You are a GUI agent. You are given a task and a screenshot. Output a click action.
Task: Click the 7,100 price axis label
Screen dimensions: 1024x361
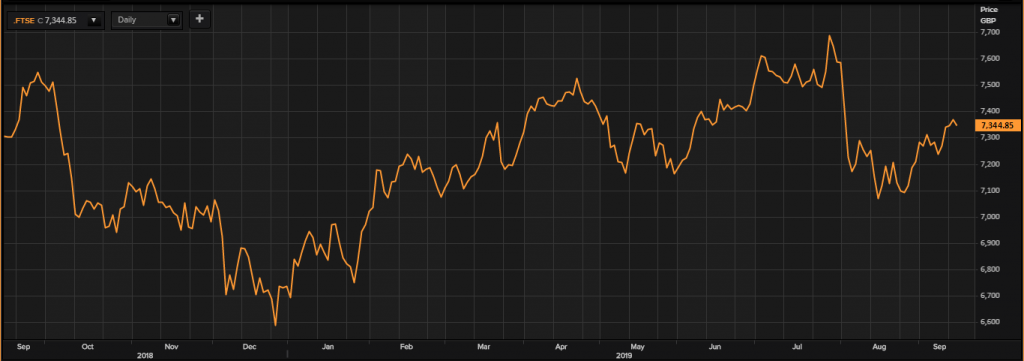point(991,191)
